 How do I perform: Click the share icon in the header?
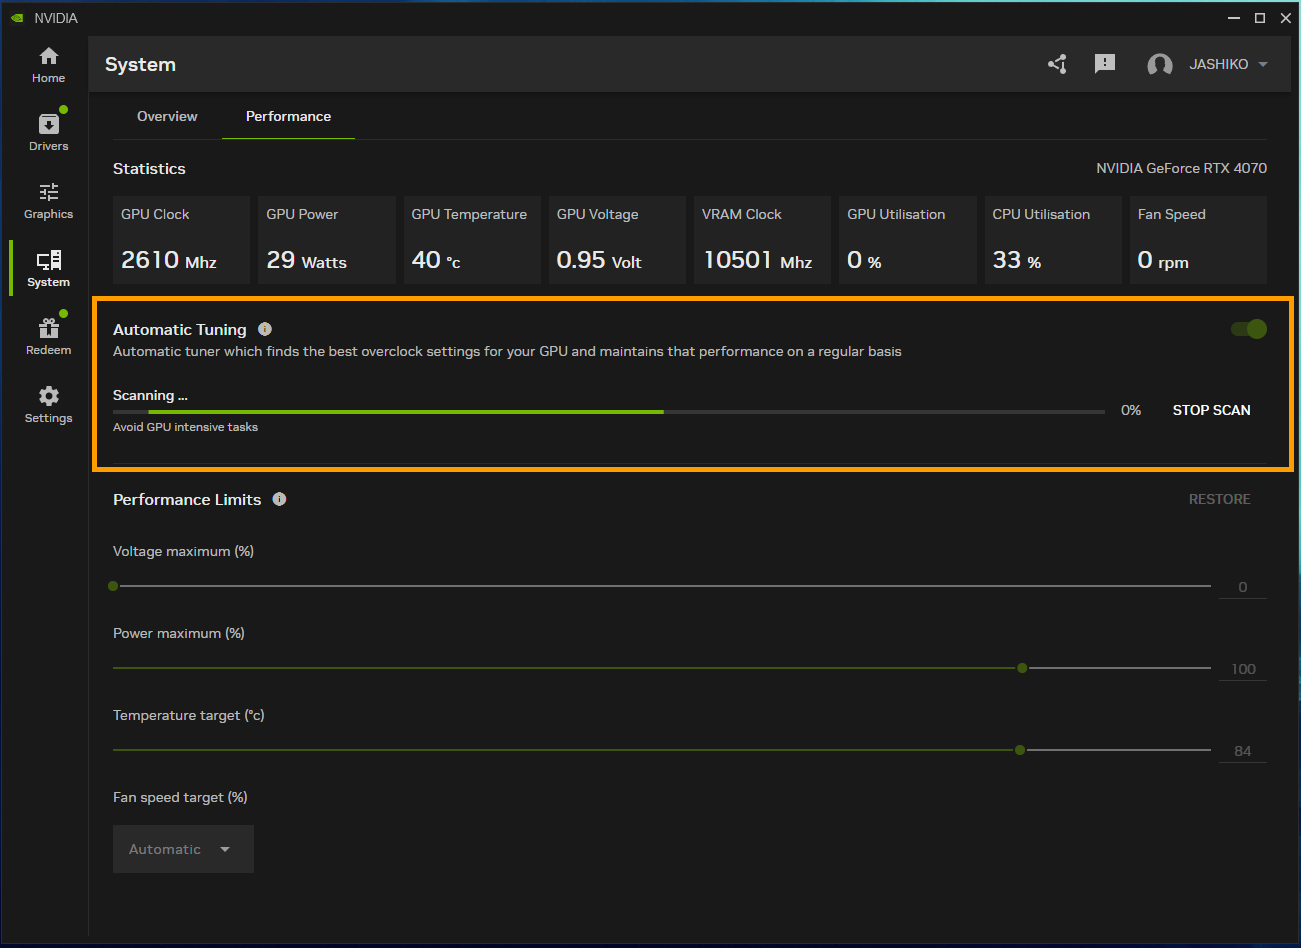[1057, 64]
